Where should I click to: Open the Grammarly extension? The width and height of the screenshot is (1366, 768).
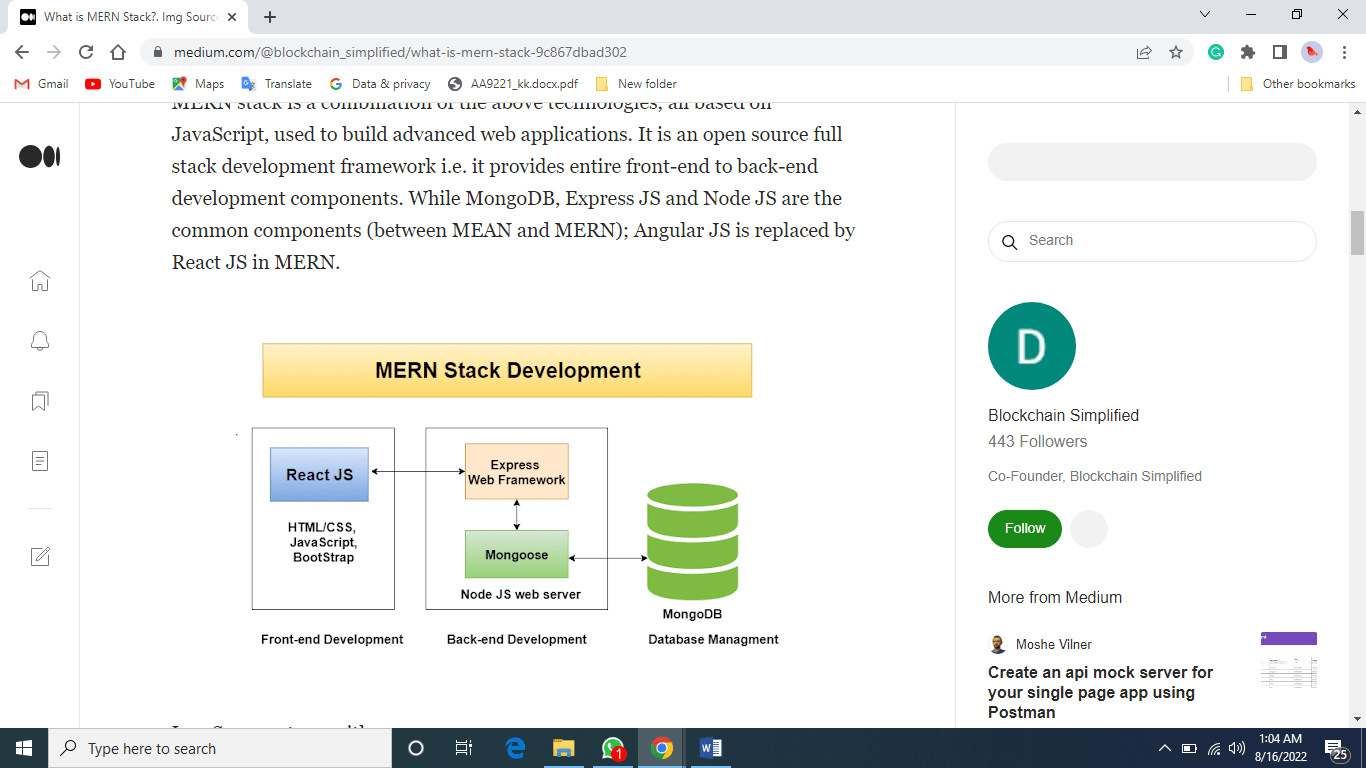click(1216, 52)
